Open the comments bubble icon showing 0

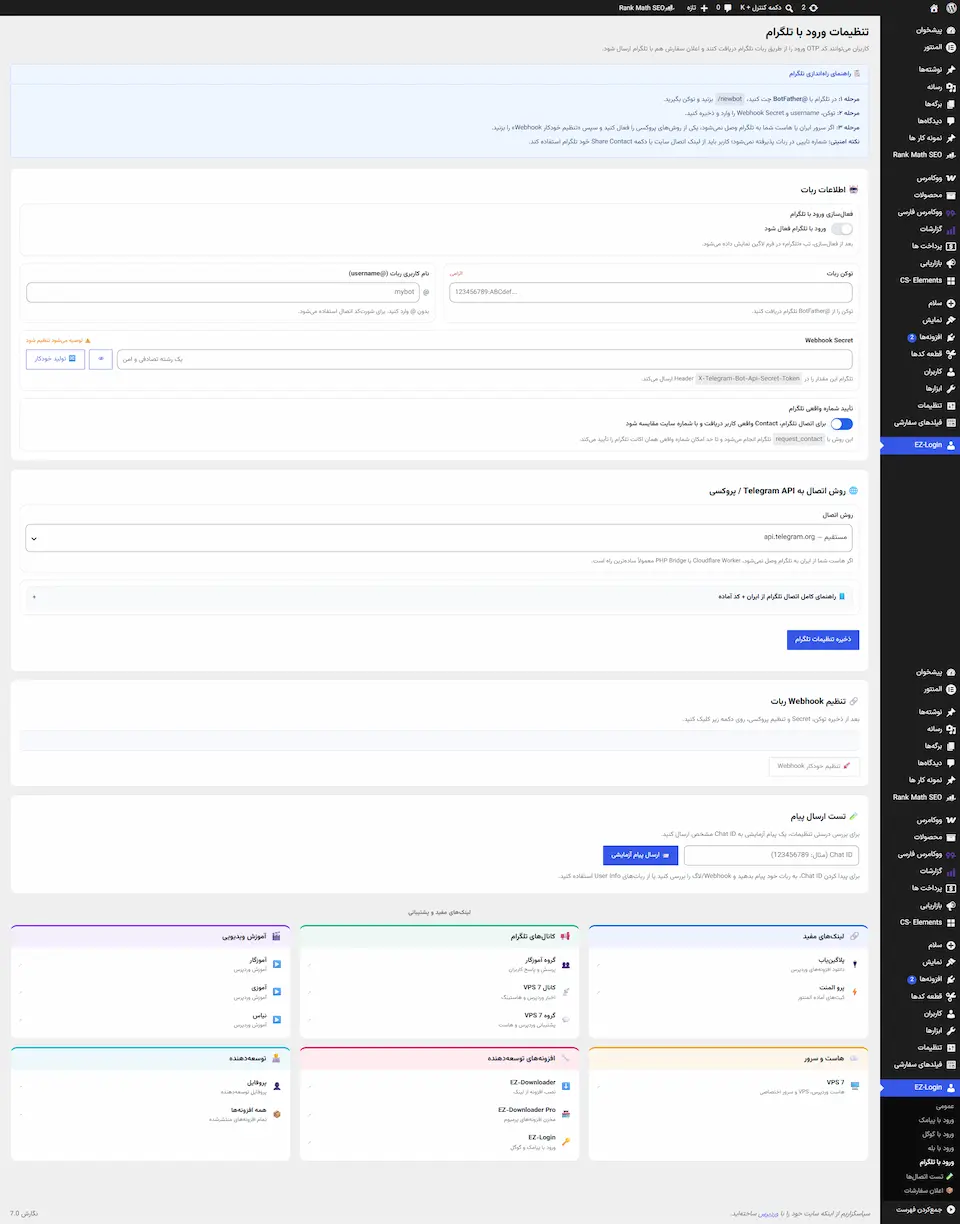[x=729, y=7]
